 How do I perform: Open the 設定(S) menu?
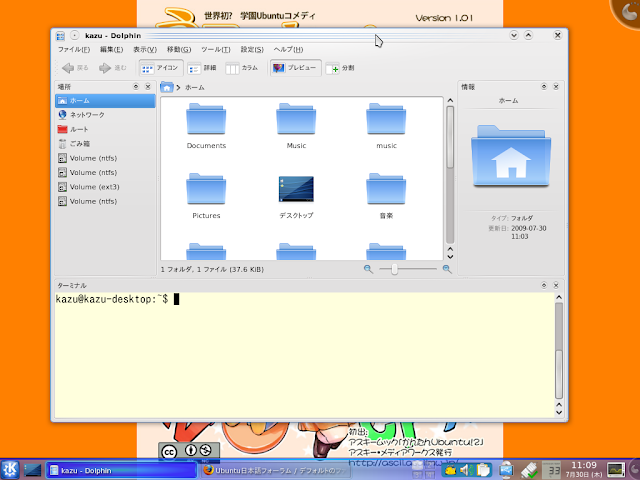coord(252,49)
